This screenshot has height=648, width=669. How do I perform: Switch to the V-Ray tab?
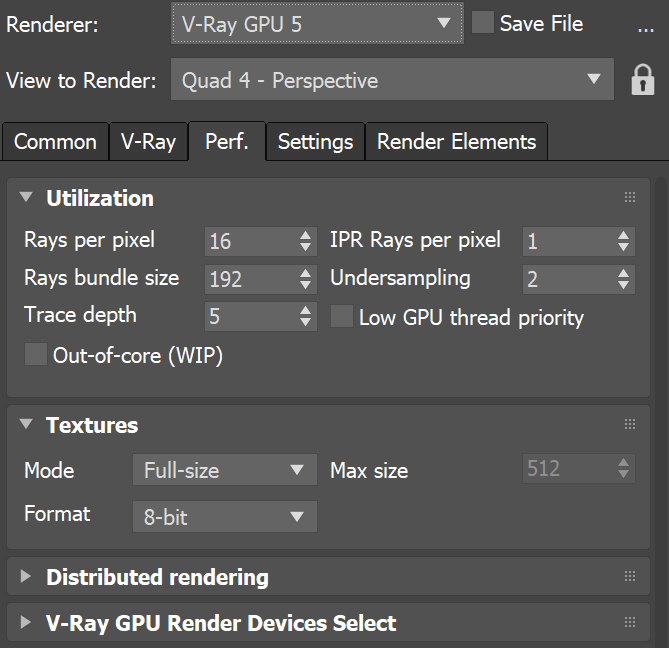click(148, 142)
